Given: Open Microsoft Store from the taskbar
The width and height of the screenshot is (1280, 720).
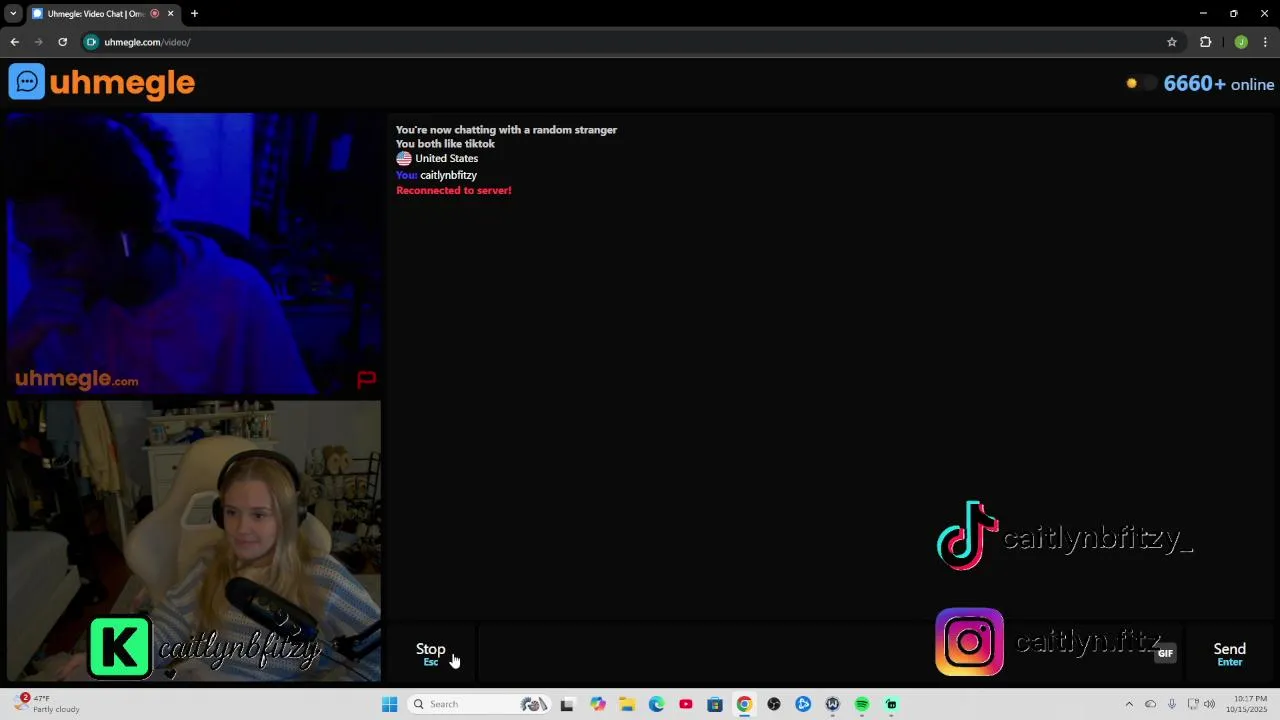Looking at the screenshot, I should (714, 704).
